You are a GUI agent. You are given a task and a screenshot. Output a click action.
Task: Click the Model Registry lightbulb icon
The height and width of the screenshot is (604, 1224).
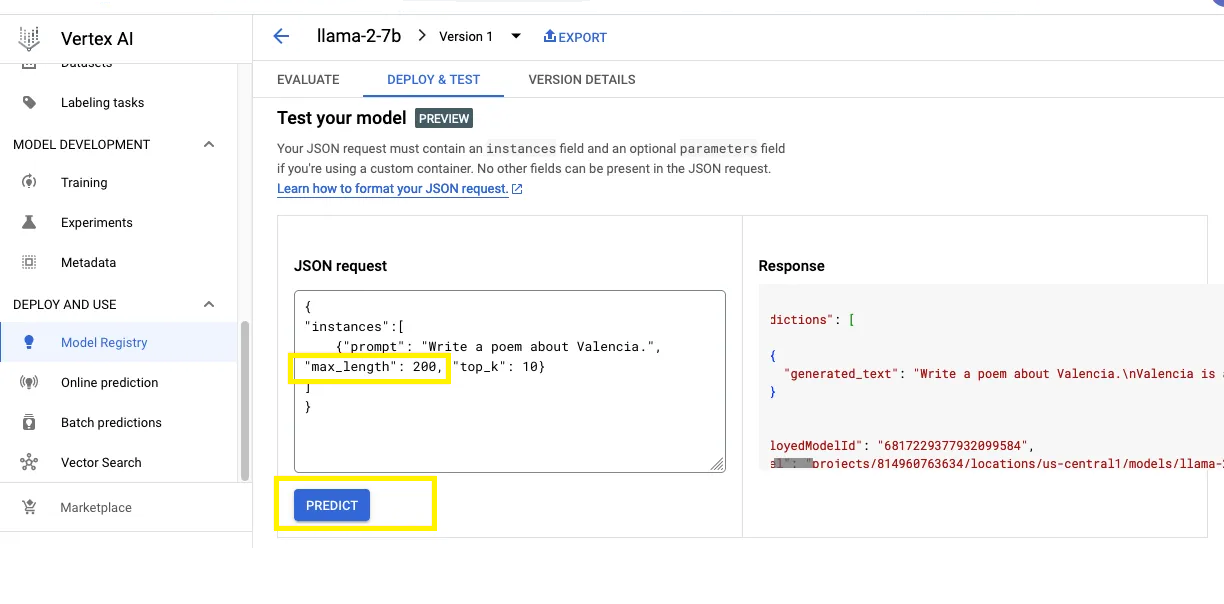(29, 342)
